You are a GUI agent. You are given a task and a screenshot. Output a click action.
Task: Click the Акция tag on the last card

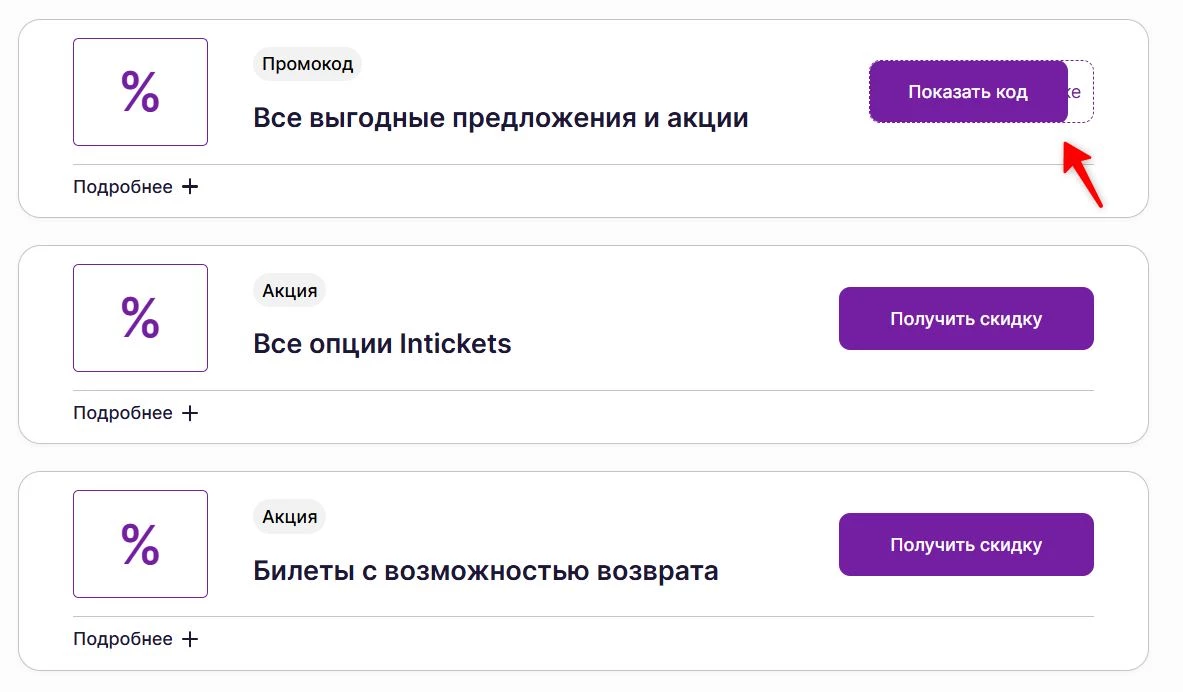pyautogui.click(x=289, y=516)
